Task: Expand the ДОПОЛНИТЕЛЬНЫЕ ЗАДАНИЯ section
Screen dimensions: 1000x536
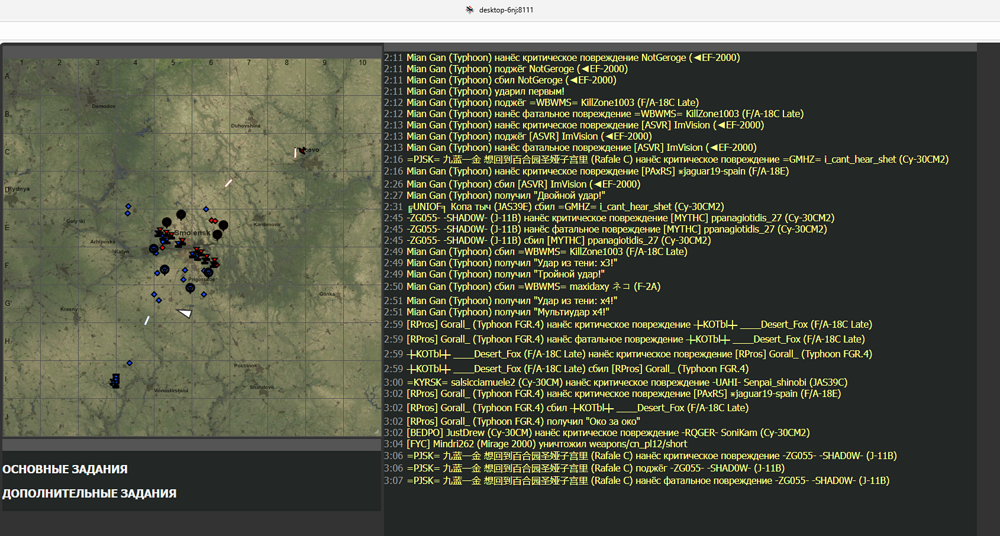Action: tap(89, 493)
